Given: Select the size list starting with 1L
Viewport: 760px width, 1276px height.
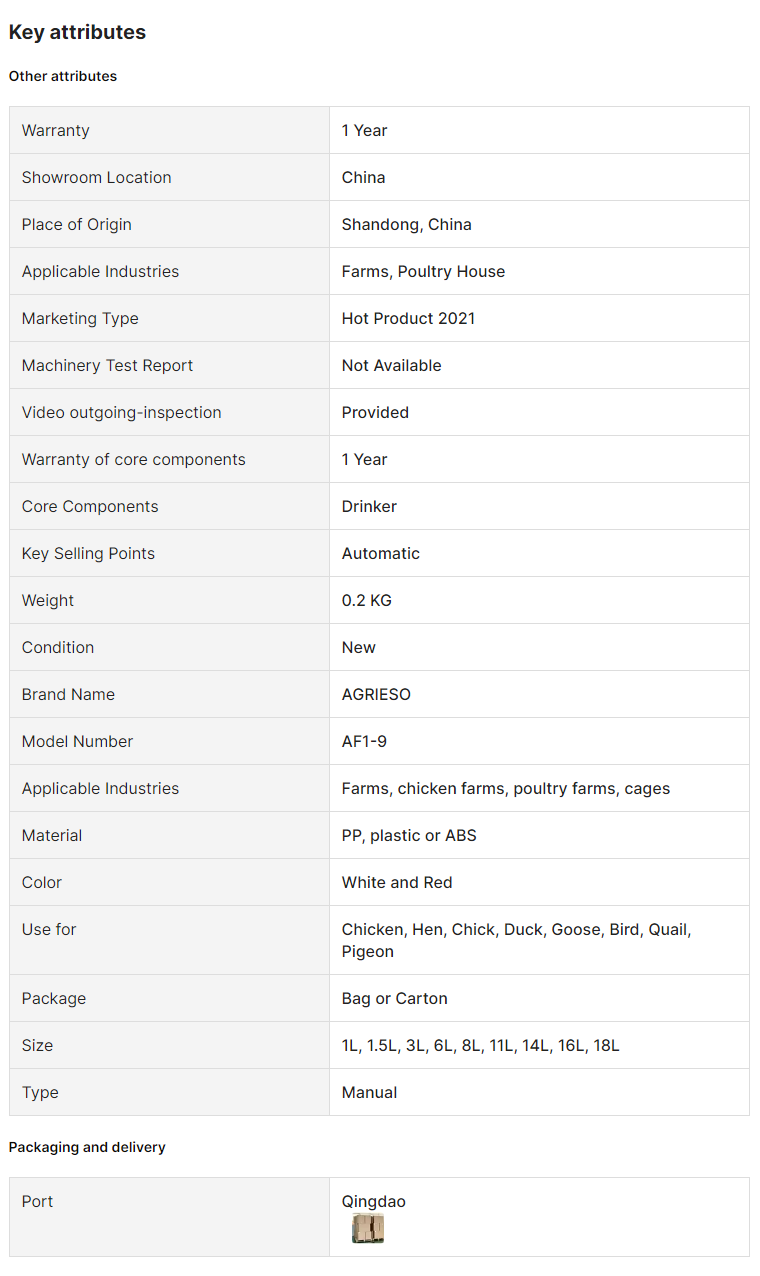Looking at the screenshot, I should pyautogui.click(x=480, y=1045).
